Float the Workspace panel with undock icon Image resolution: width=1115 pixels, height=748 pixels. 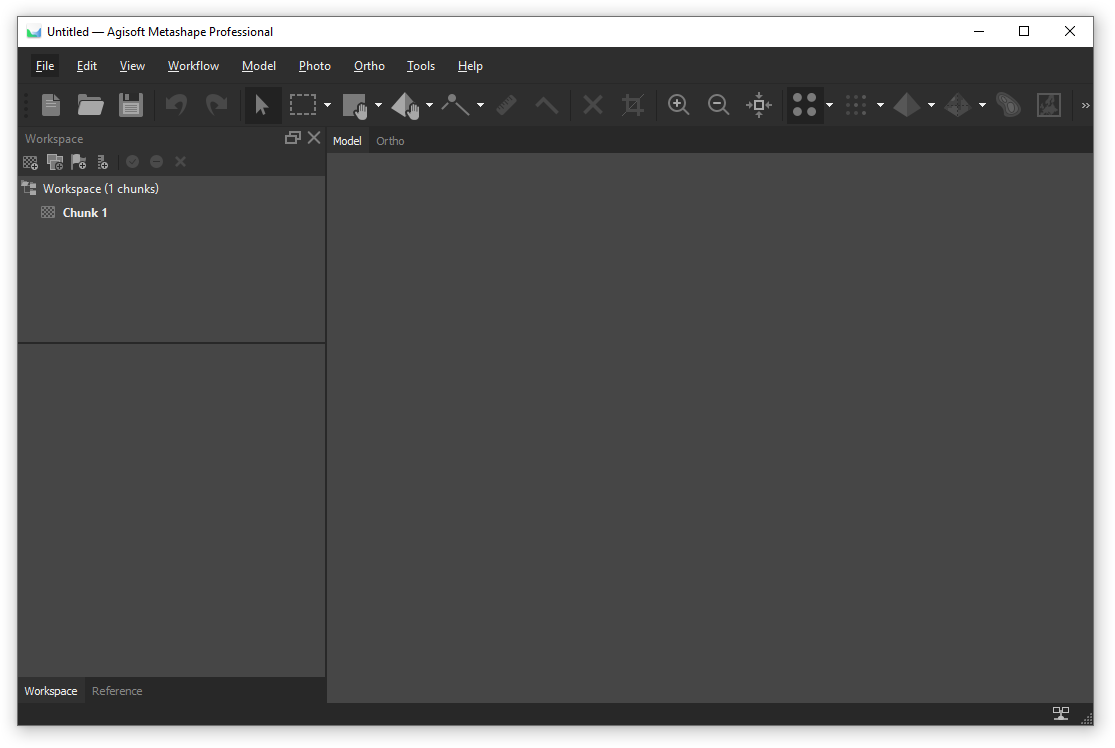click(x=292, y=138)
